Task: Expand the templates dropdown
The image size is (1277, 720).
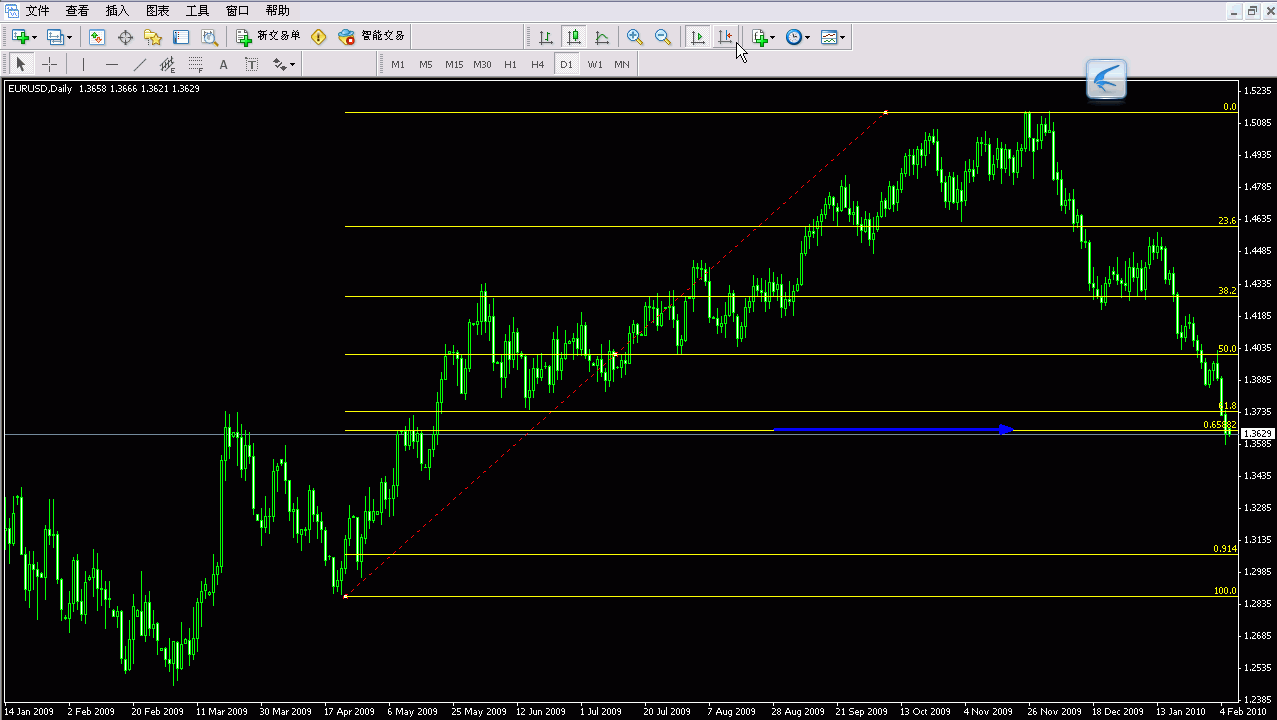Action: point(843,37)
